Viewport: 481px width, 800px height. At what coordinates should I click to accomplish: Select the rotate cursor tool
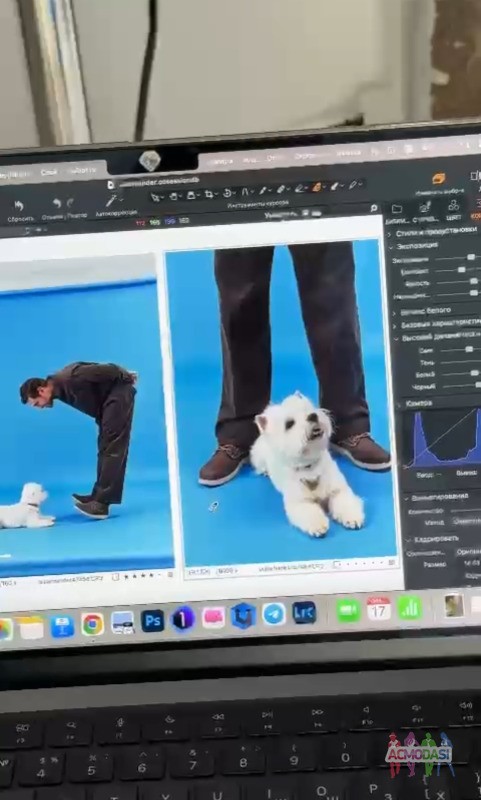pos(227,193)
